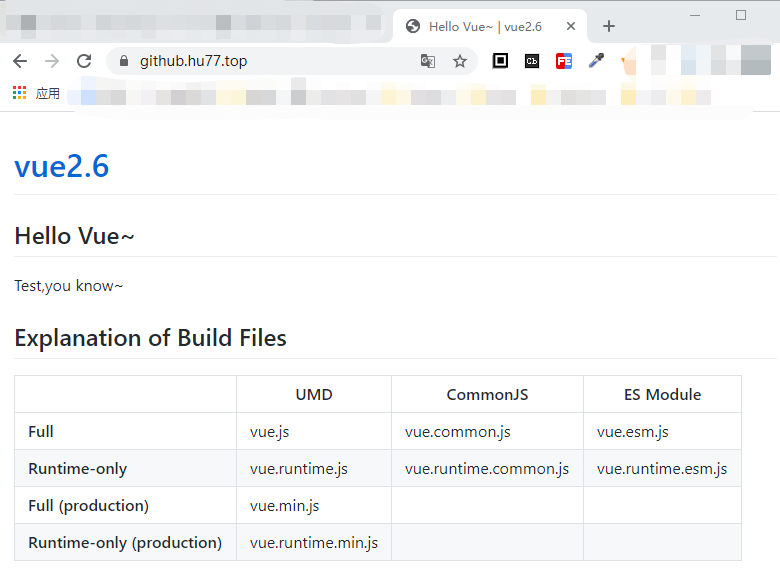Open the vue2.6 title link
Screen dimensions: 780x577
coord(61,166)
